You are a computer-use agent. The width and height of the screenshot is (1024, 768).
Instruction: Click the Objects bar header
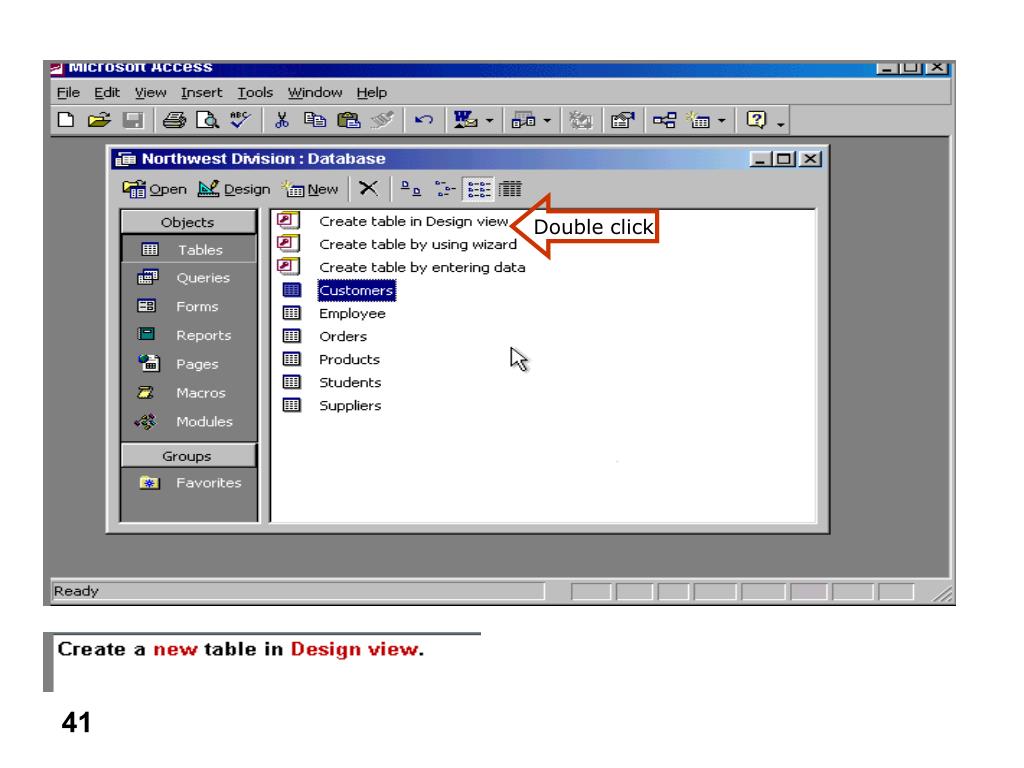pos(188,222)
